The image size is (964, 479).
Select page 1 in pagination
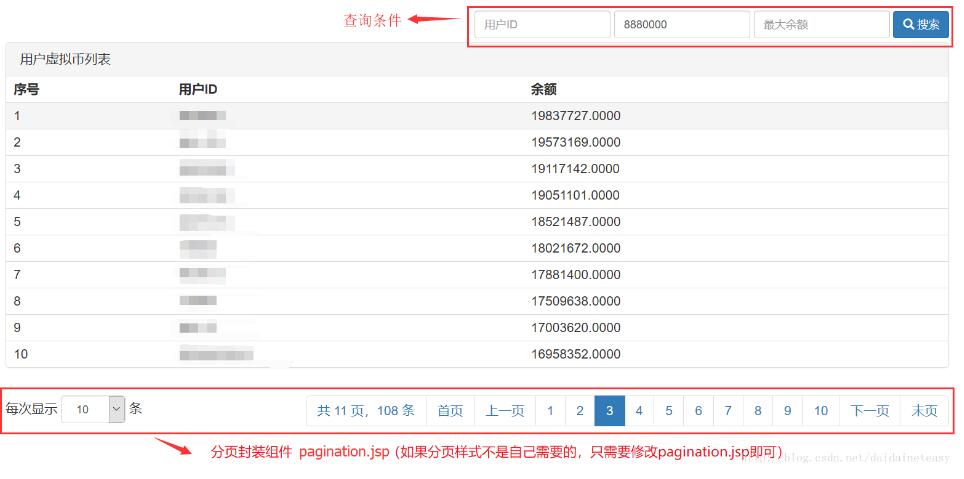click(x=550, y=410)
